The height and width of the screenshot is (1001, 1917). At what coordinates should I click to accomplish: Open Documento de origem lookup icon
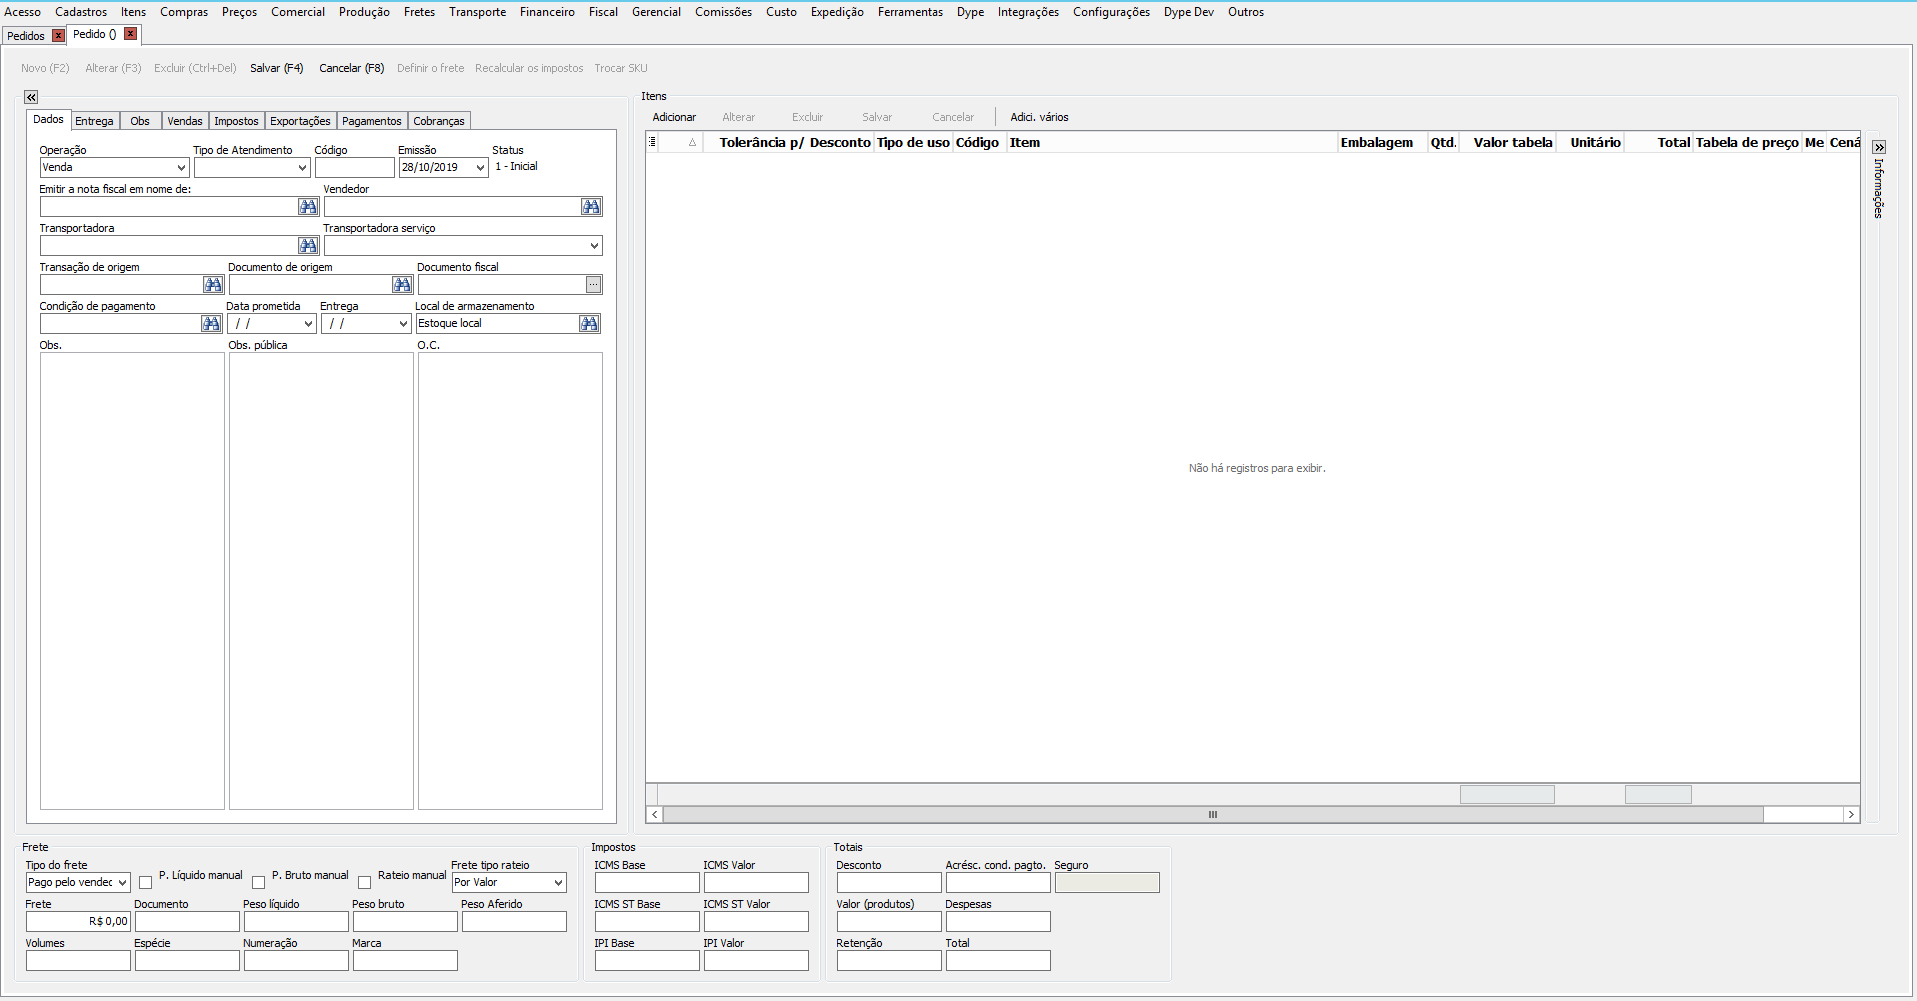click(x=402, y=284)
